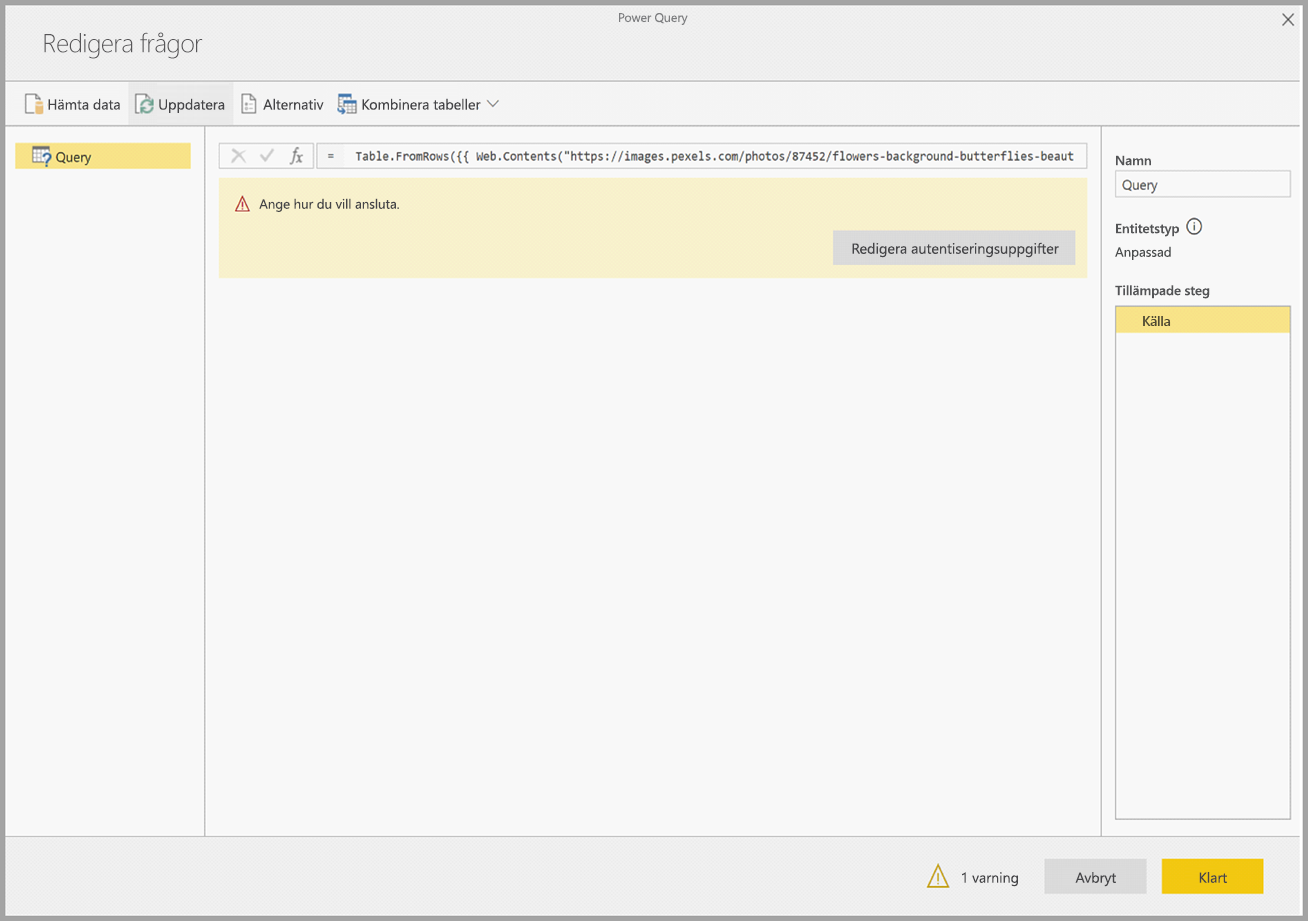Confirm formula with the checkmark icon
1308x921 pixels.
point(266,156)
